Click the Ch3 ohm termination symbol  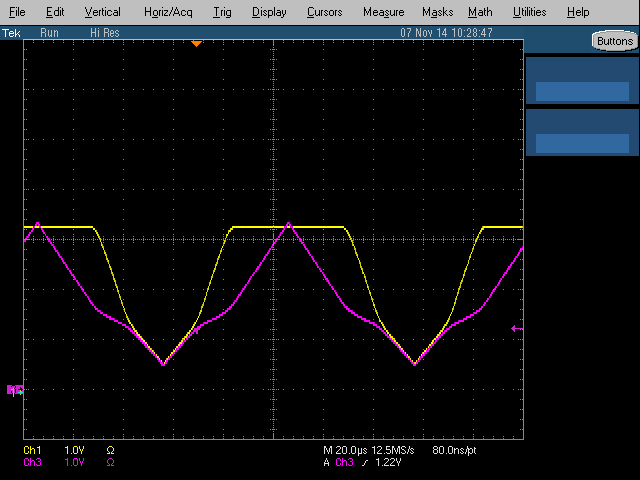pos(110,462)
